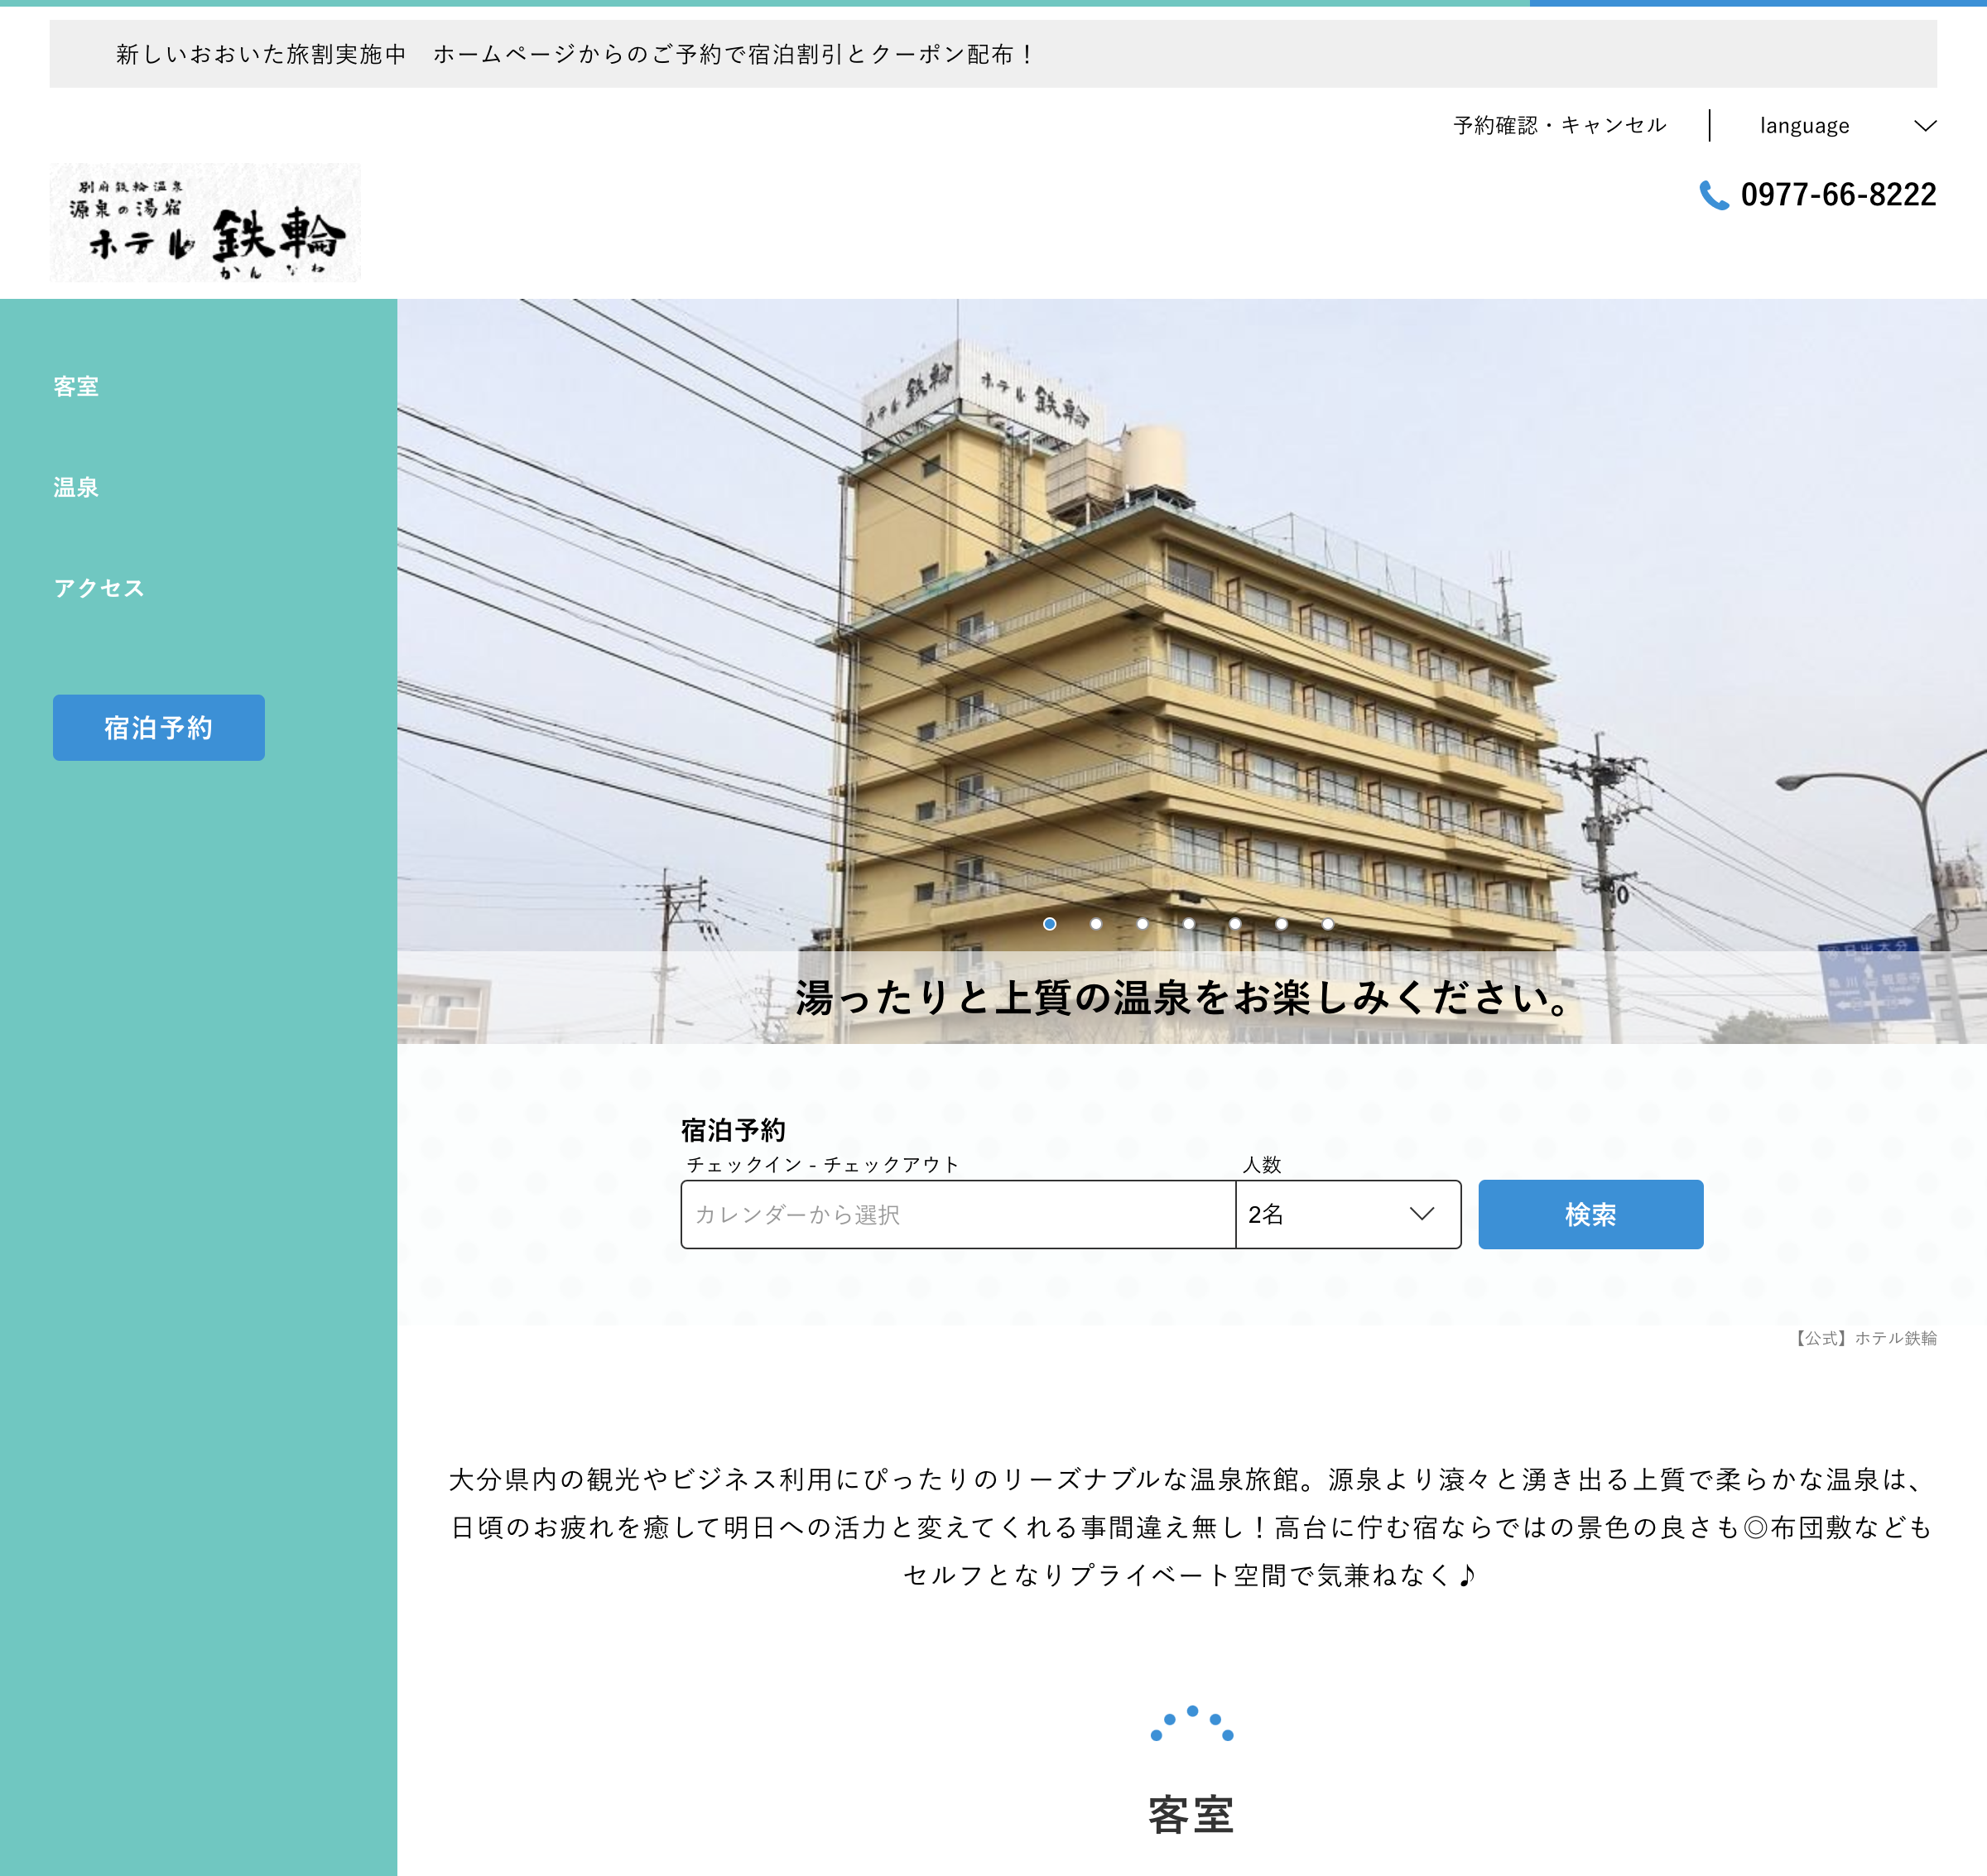Viewport: 1987px width, 1876px height.
Task: Click the language dropdown chevron arrow
Action: [x=1924, y=126]
